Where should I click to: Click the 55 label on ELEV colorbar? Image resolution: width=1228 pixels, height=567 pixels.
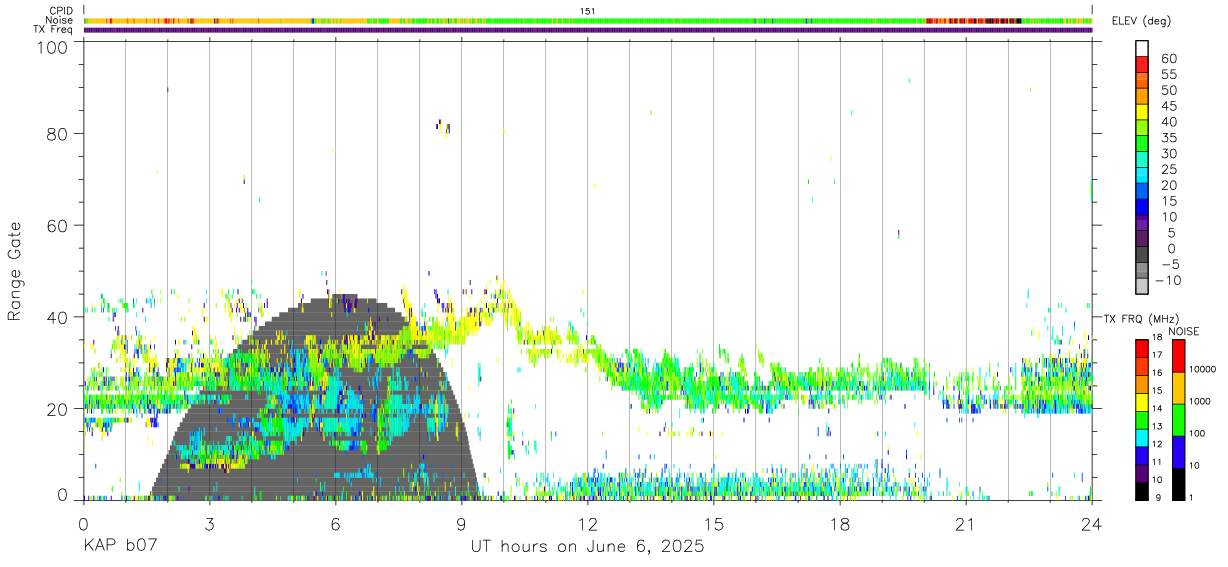point(1168,74)
